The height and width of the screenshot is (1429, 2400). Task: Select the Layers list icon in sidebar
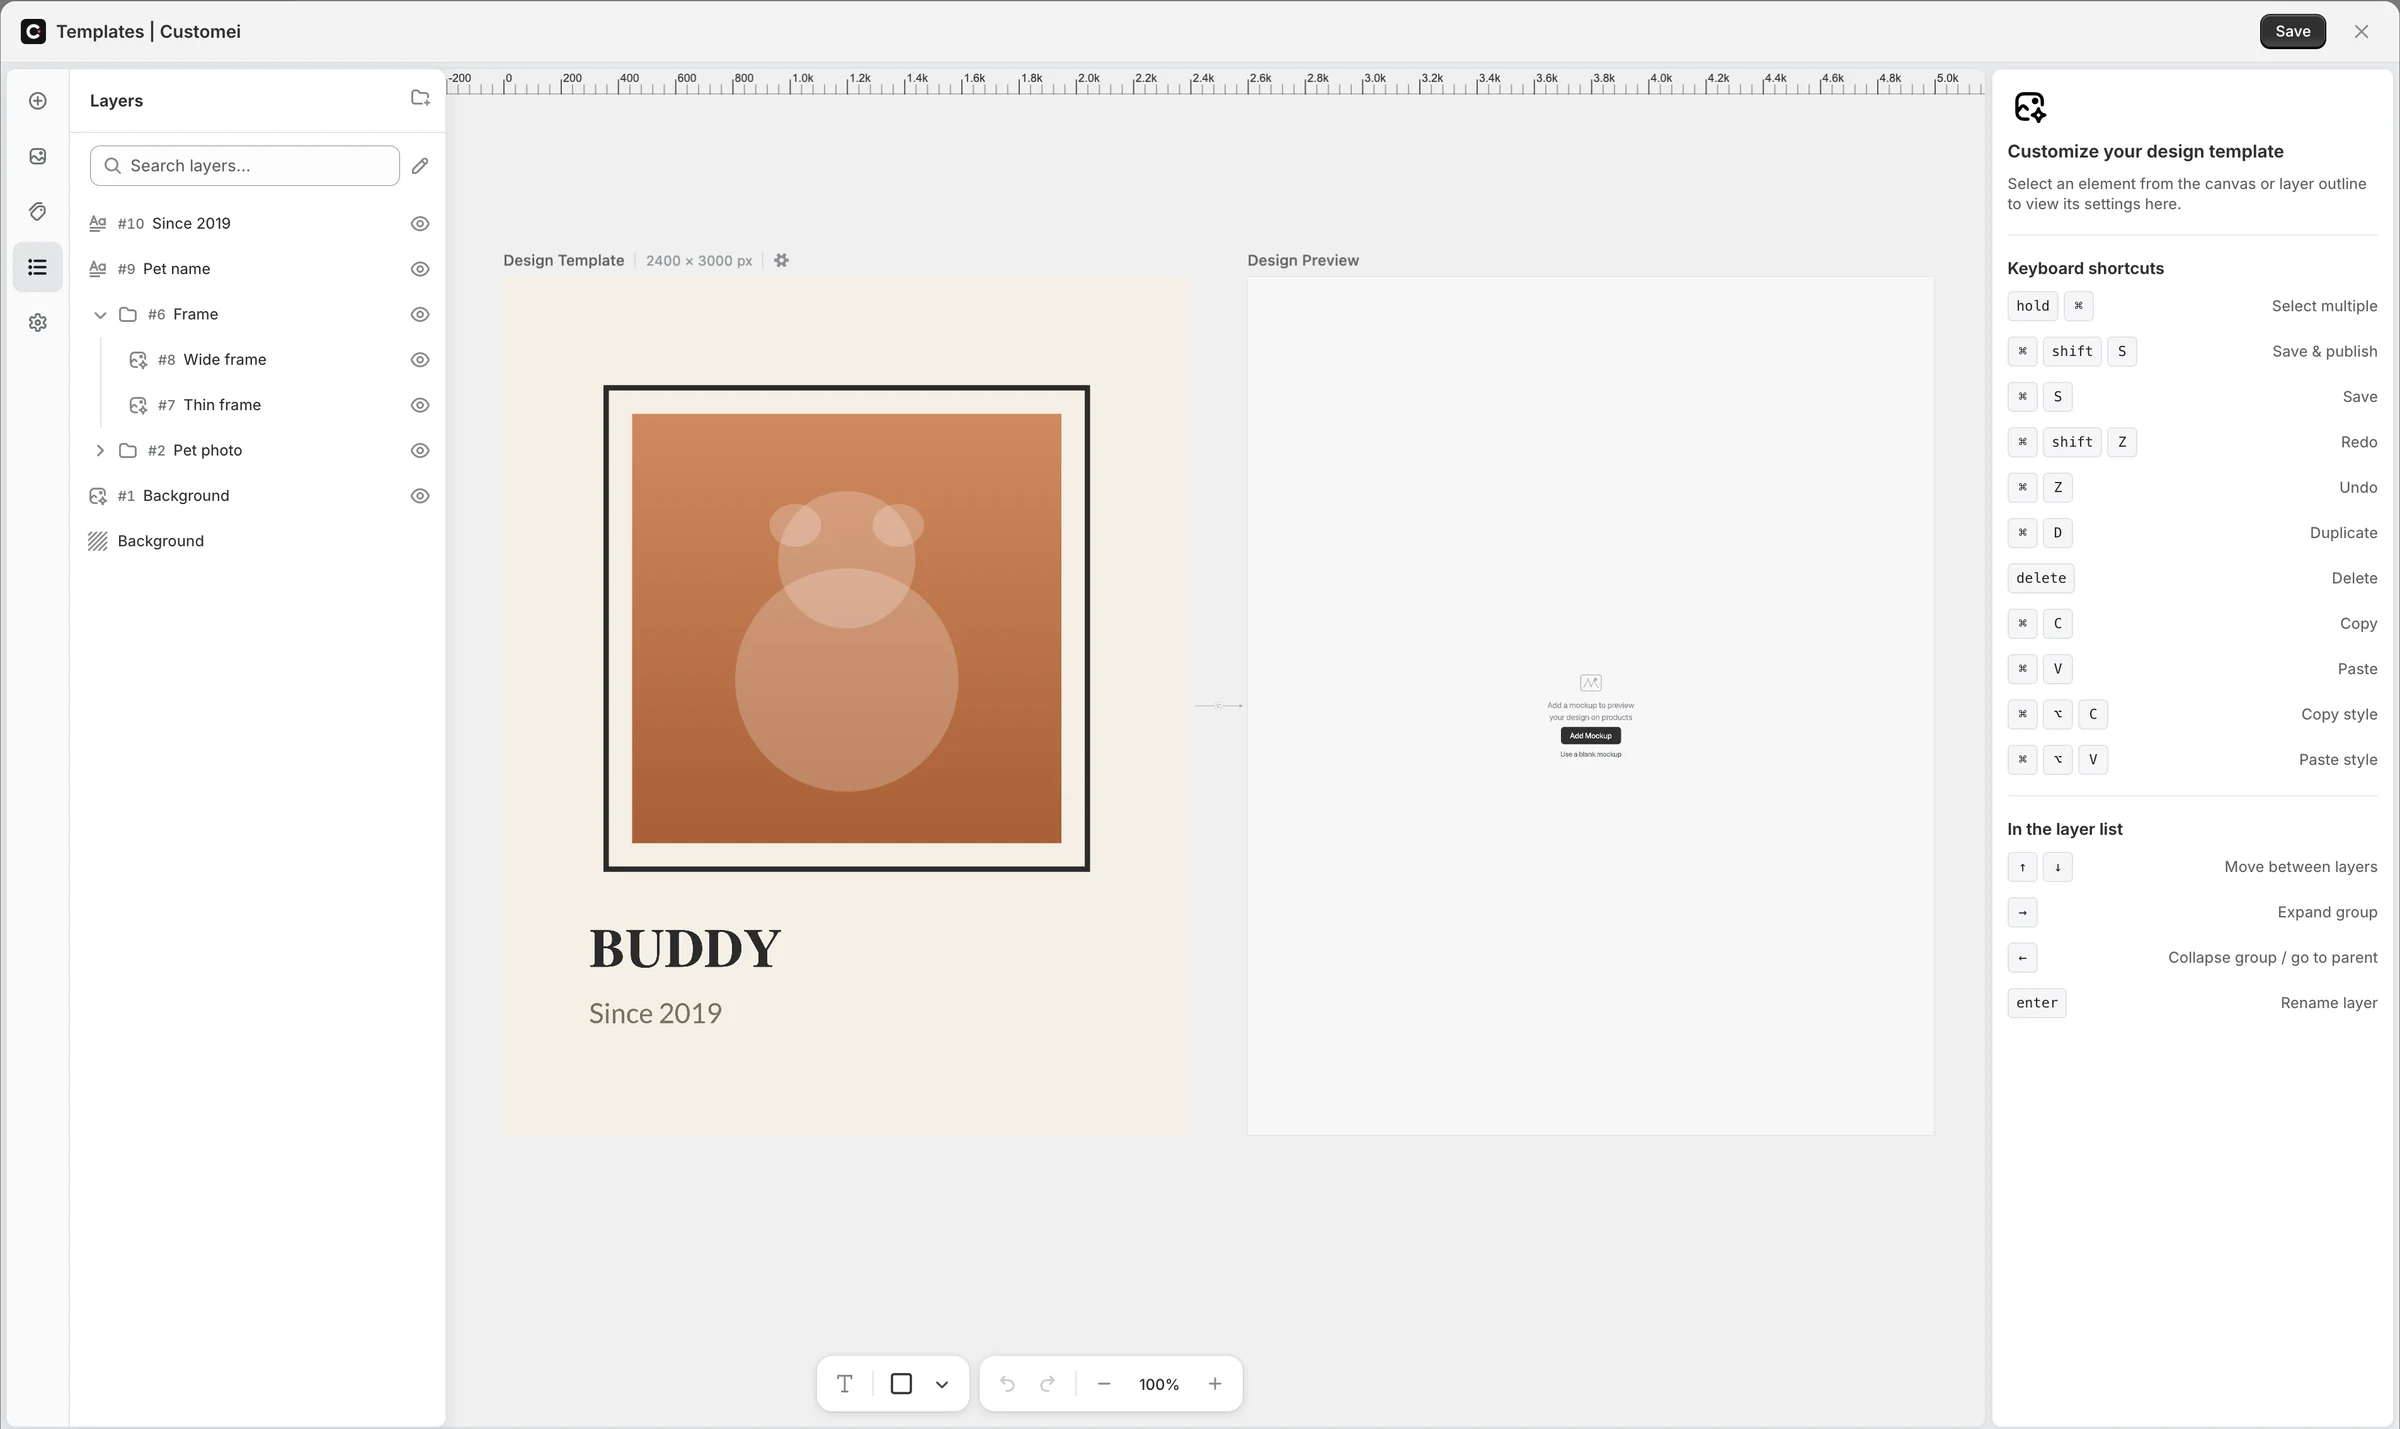pos(38,267)
